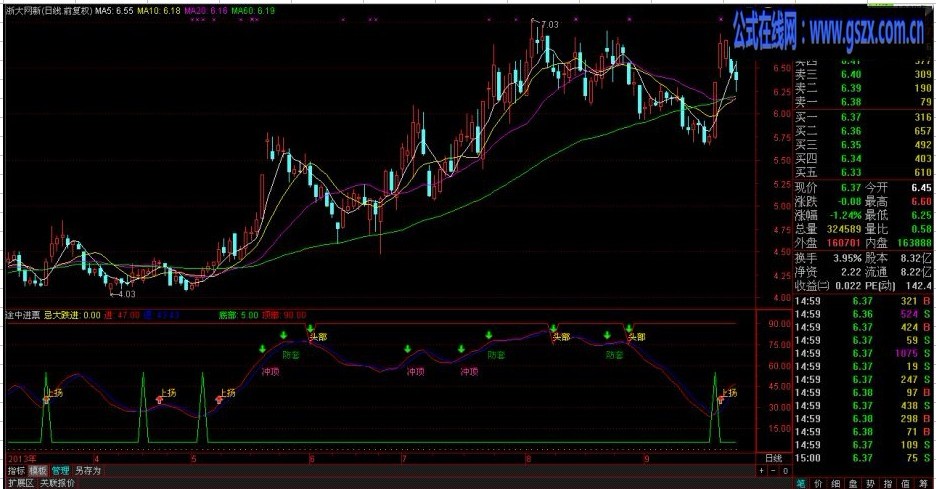This screenshot has height=489, width=936.
Task: Click the tick row with volume 524 S
Action: coord(863,314)
